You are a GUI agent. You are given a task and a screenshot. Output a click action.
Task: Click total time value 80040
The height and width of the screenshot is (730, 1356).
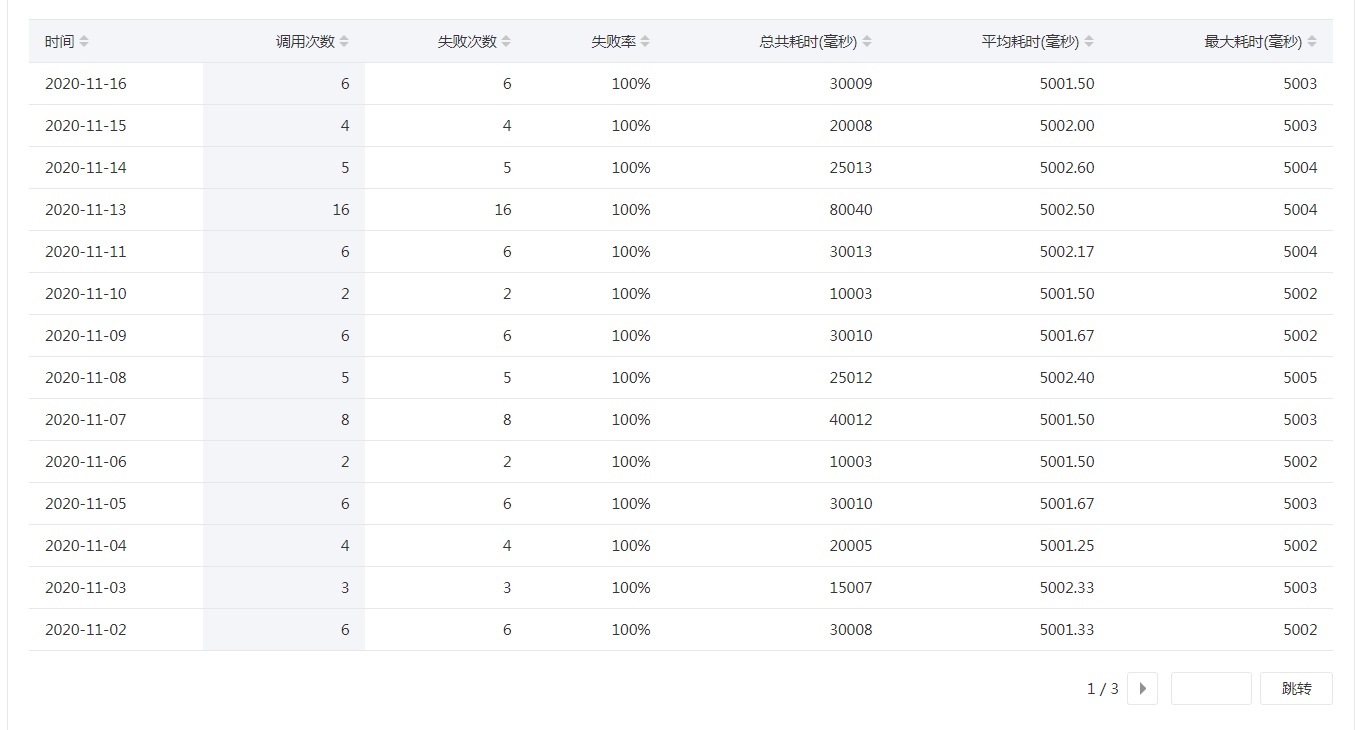851,210
